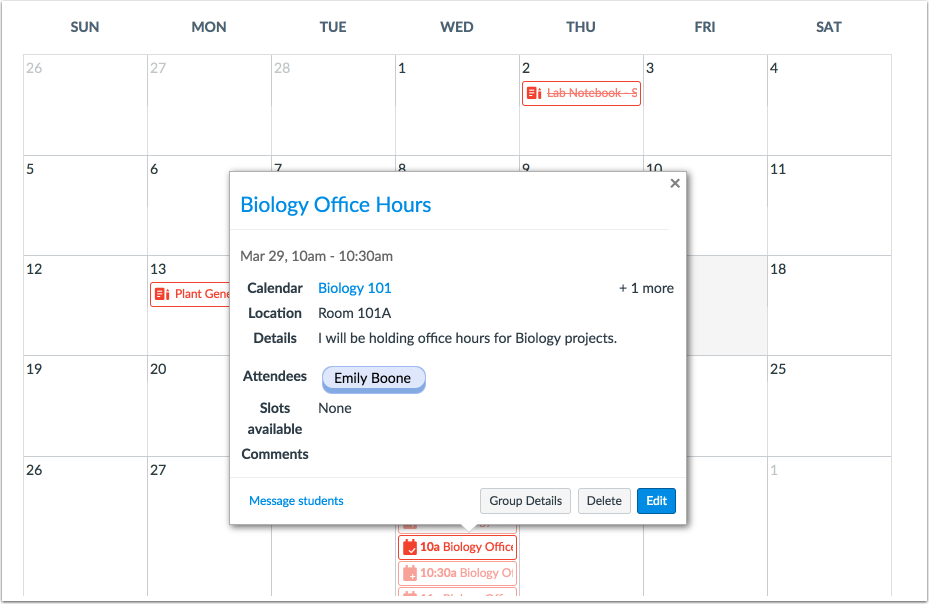Open the Biology Office Hours title link
The height and width of the screenshot is (604, 929).
[335, 205]
